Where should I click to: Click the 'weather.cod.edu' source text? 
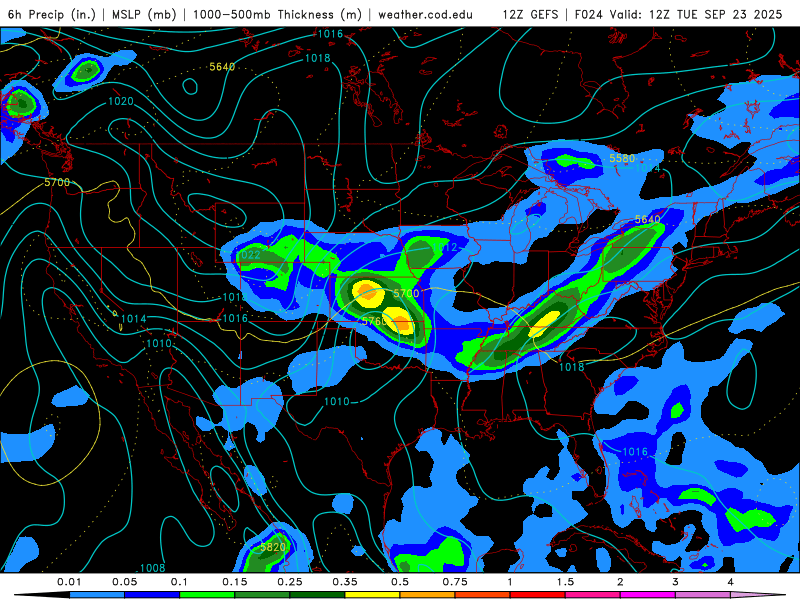[426, 14]
